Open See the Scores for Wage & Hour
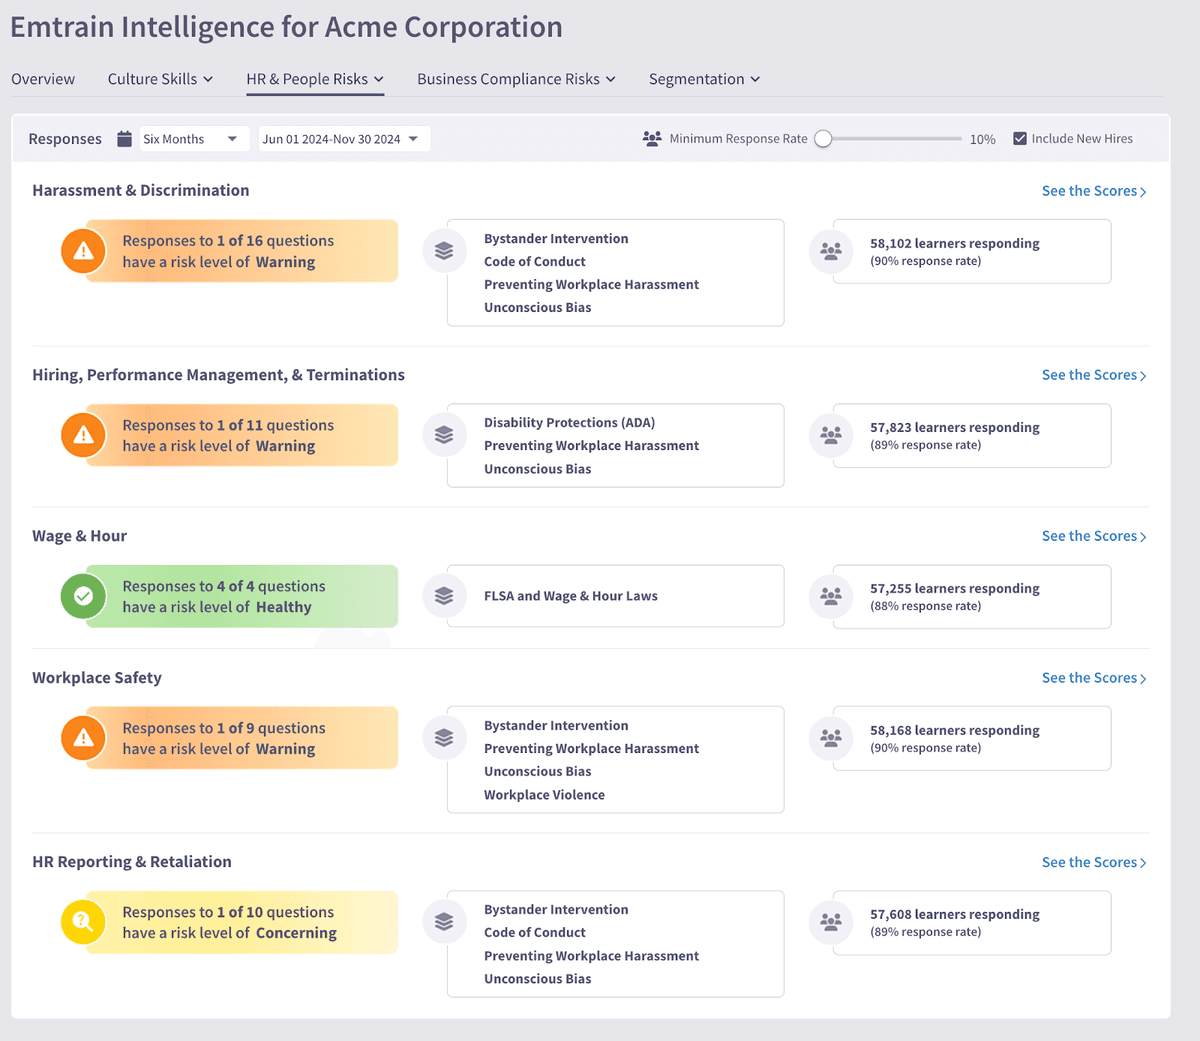 [1093, 536]
